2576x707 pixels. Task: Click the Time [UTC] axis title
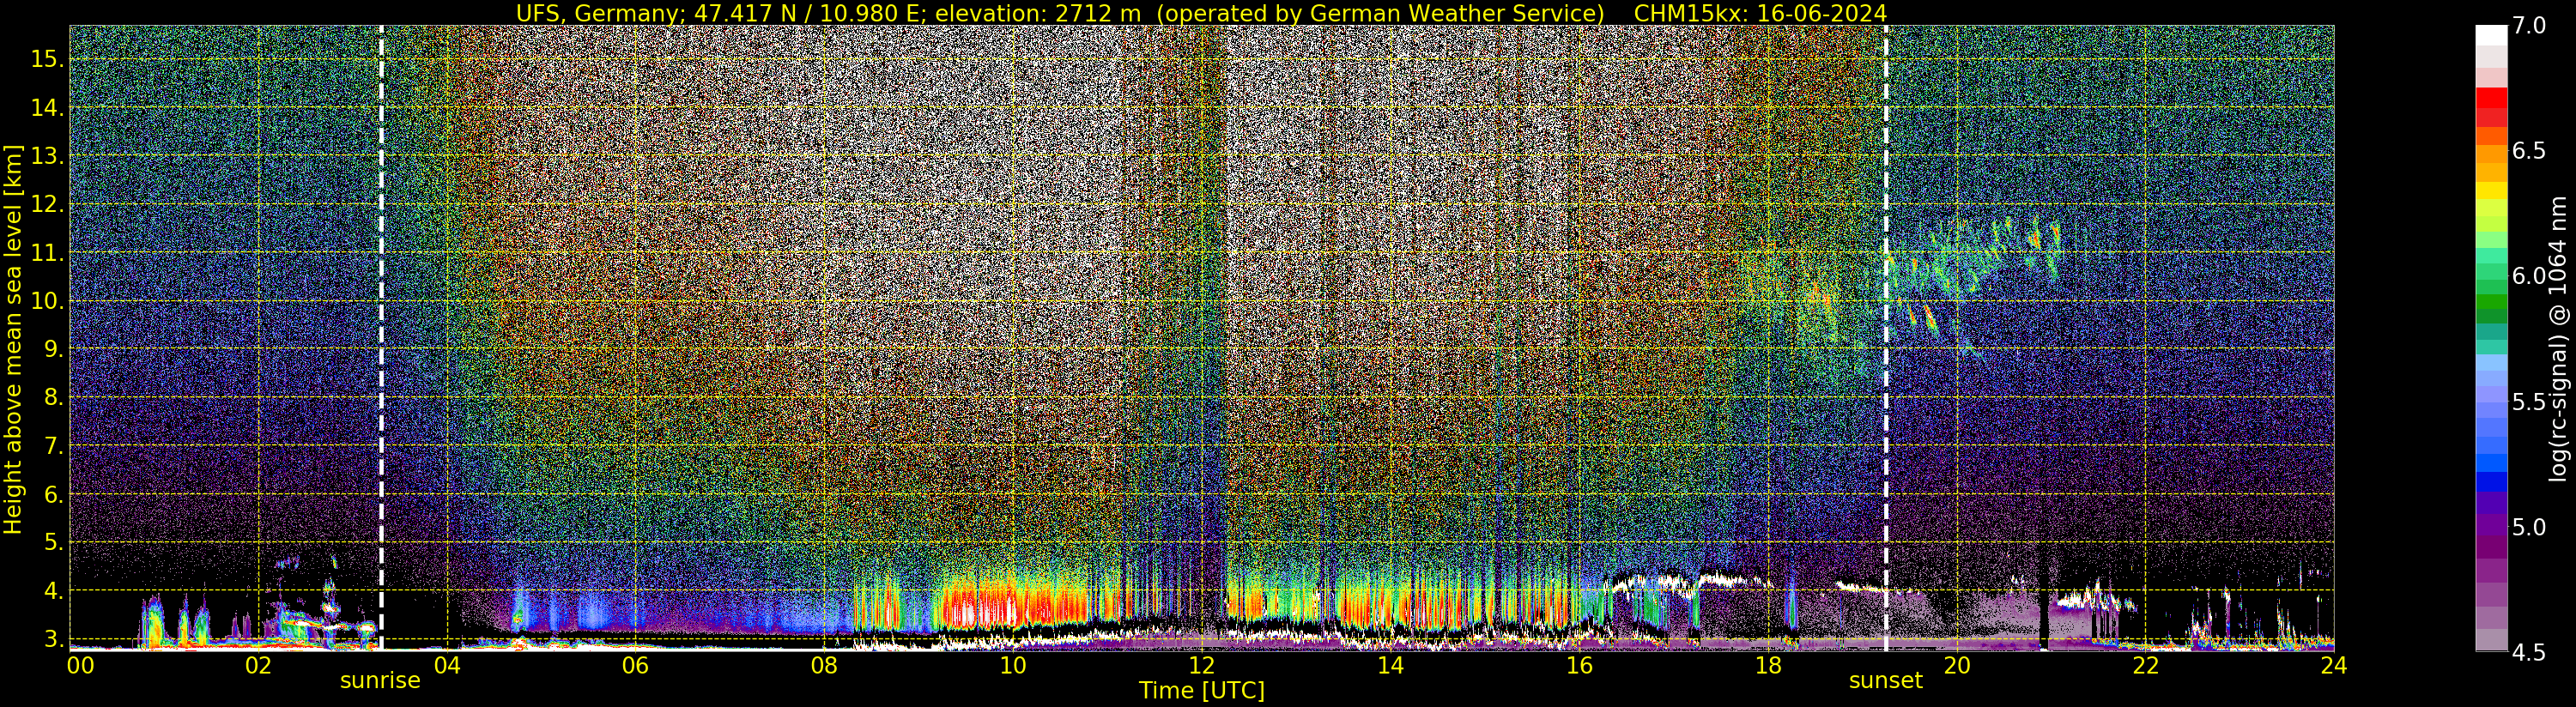(1201, 691)
